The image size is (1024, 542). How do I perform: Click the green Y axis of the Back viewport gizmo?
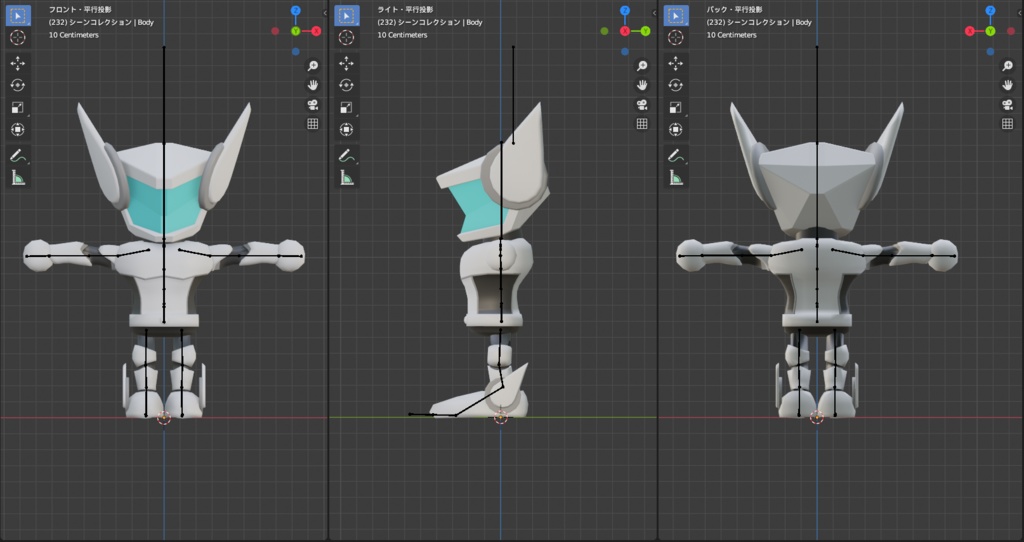coord(991,31)
